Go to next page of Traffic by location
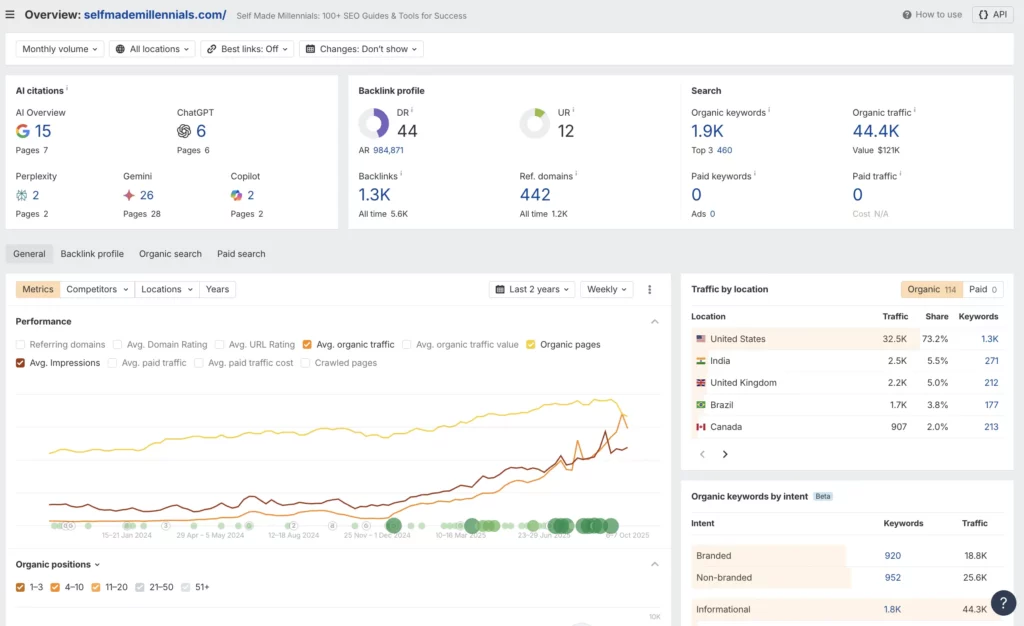The width and height of the screenshot is (1024, 626). tap(724, 454)
